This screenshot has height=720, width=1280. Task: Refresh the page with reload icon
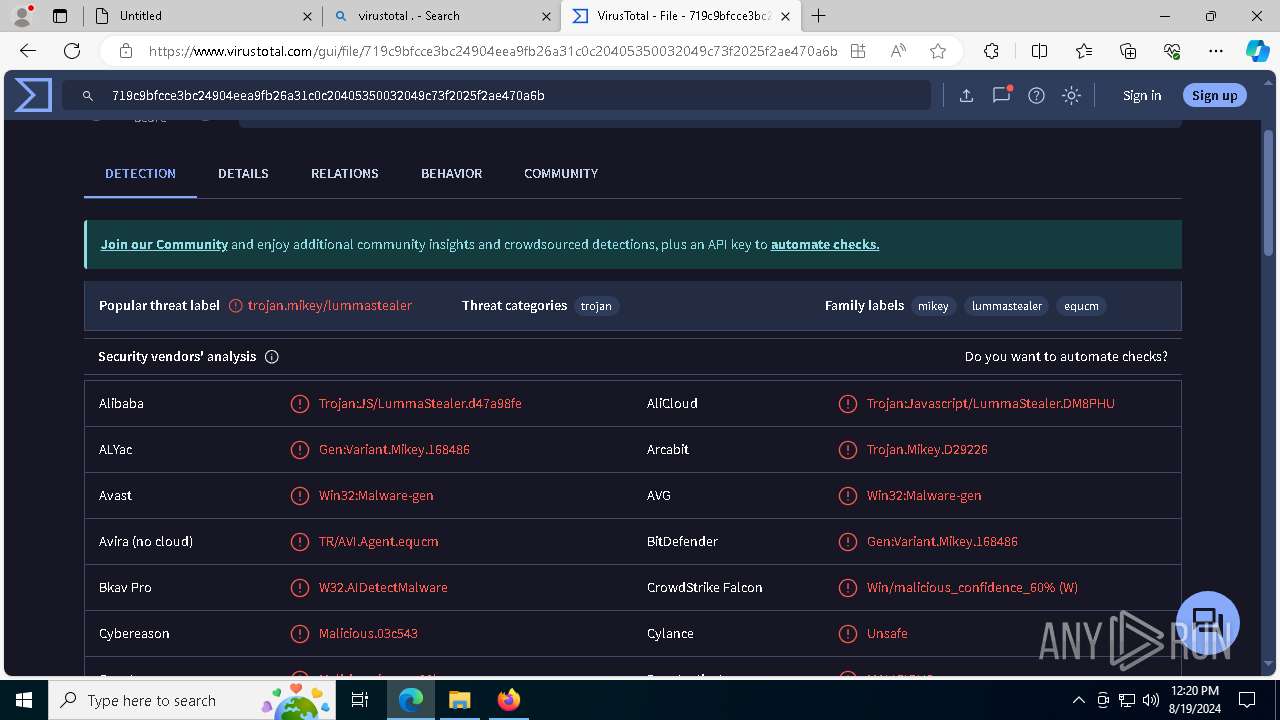coord(72,51)
